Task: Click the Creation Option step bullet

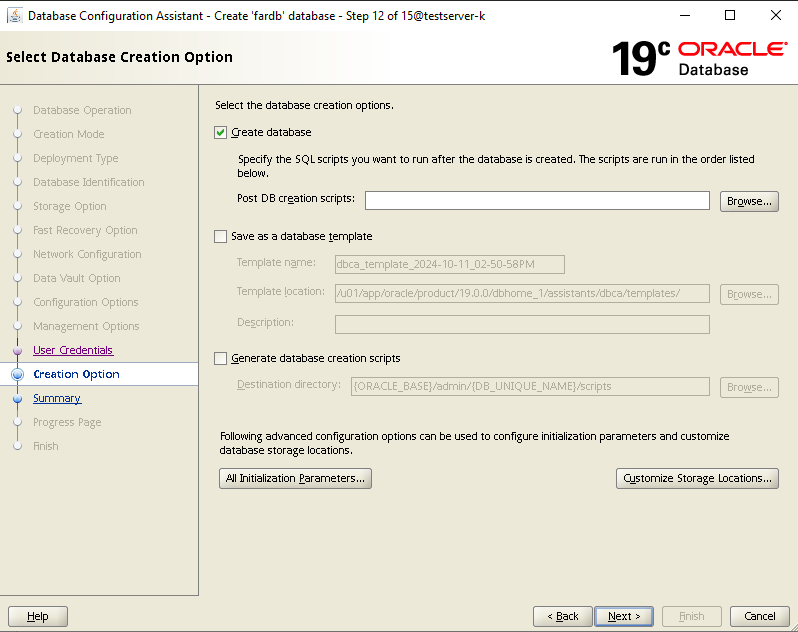Action: (17, 375)
